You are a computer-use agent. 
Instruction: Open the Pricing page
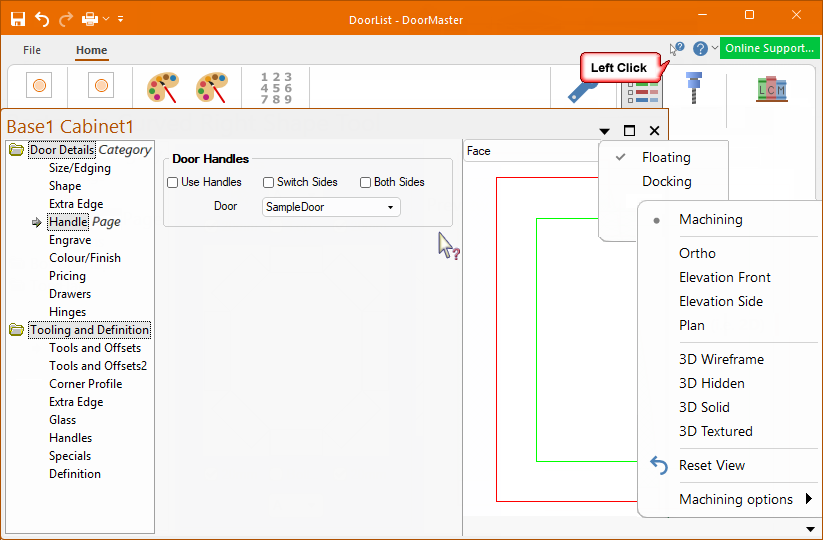click(67, 276)
